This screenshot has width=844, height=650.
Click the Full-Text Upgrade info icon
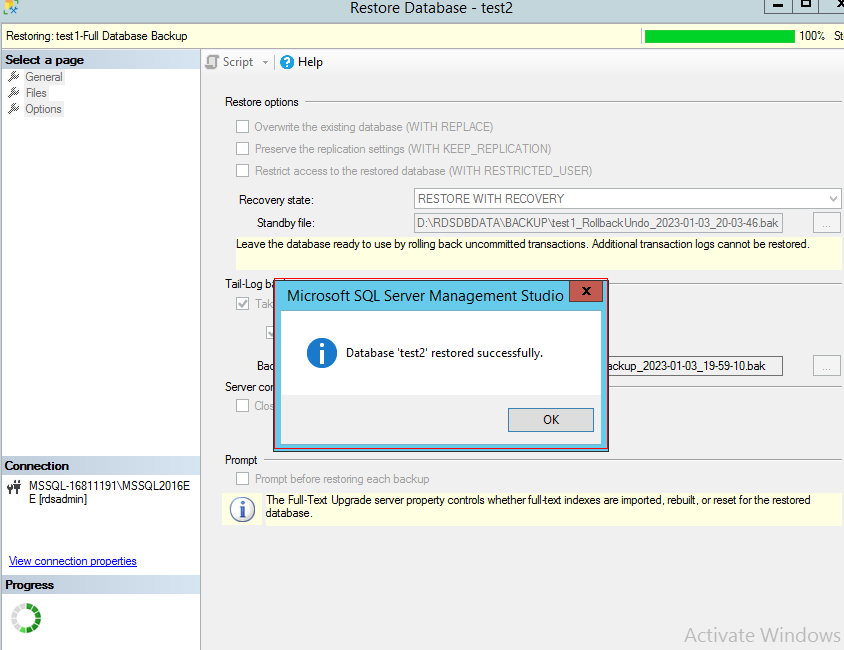pyautogui.click(x=242, y=509)
